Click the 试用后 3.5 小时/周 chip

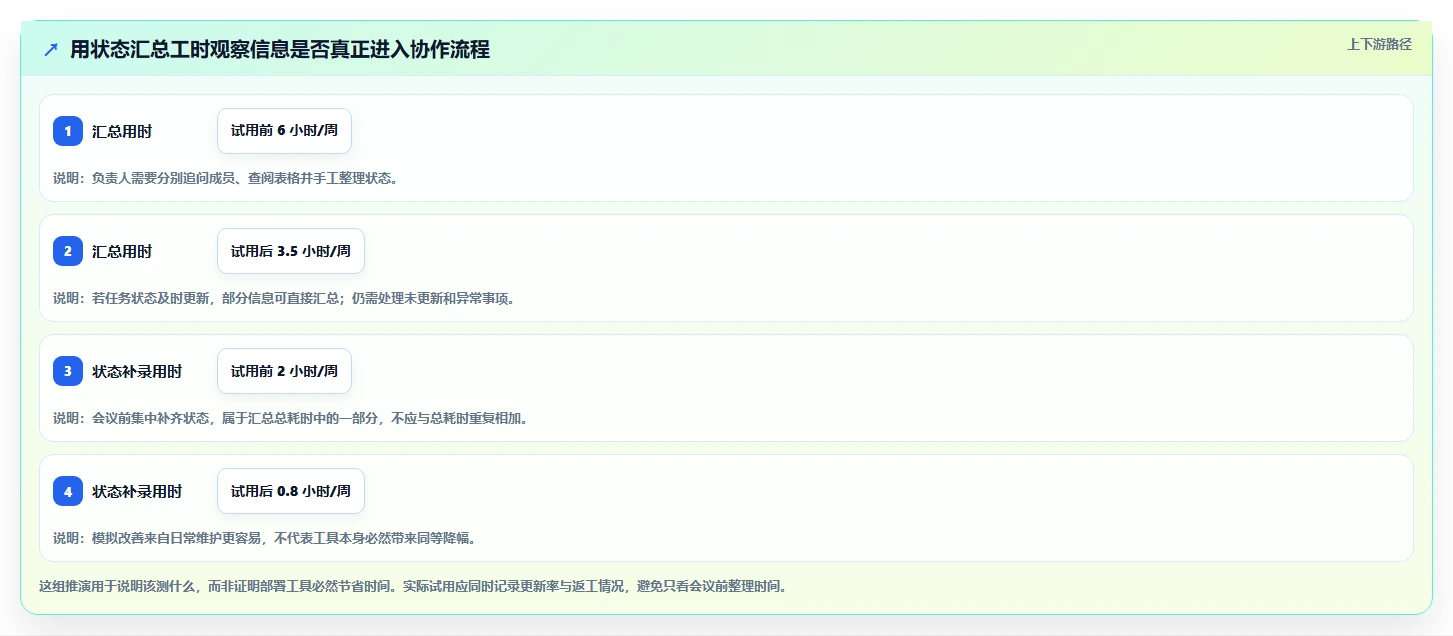291,251
